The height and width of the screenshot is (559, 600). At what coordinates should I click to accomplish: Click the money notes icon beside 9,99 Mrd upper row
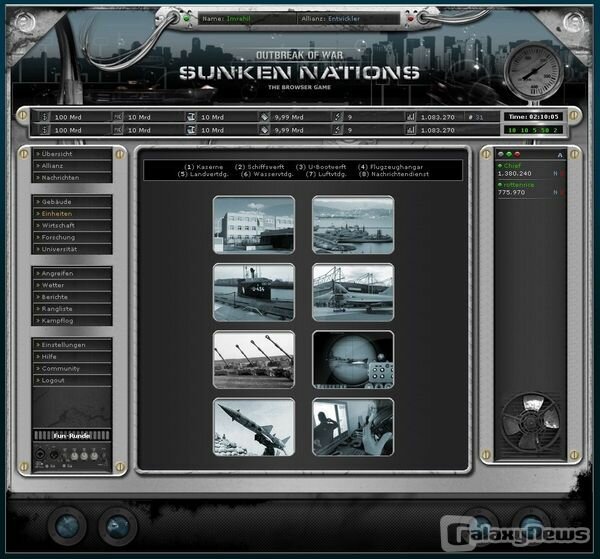pos(264,117)
